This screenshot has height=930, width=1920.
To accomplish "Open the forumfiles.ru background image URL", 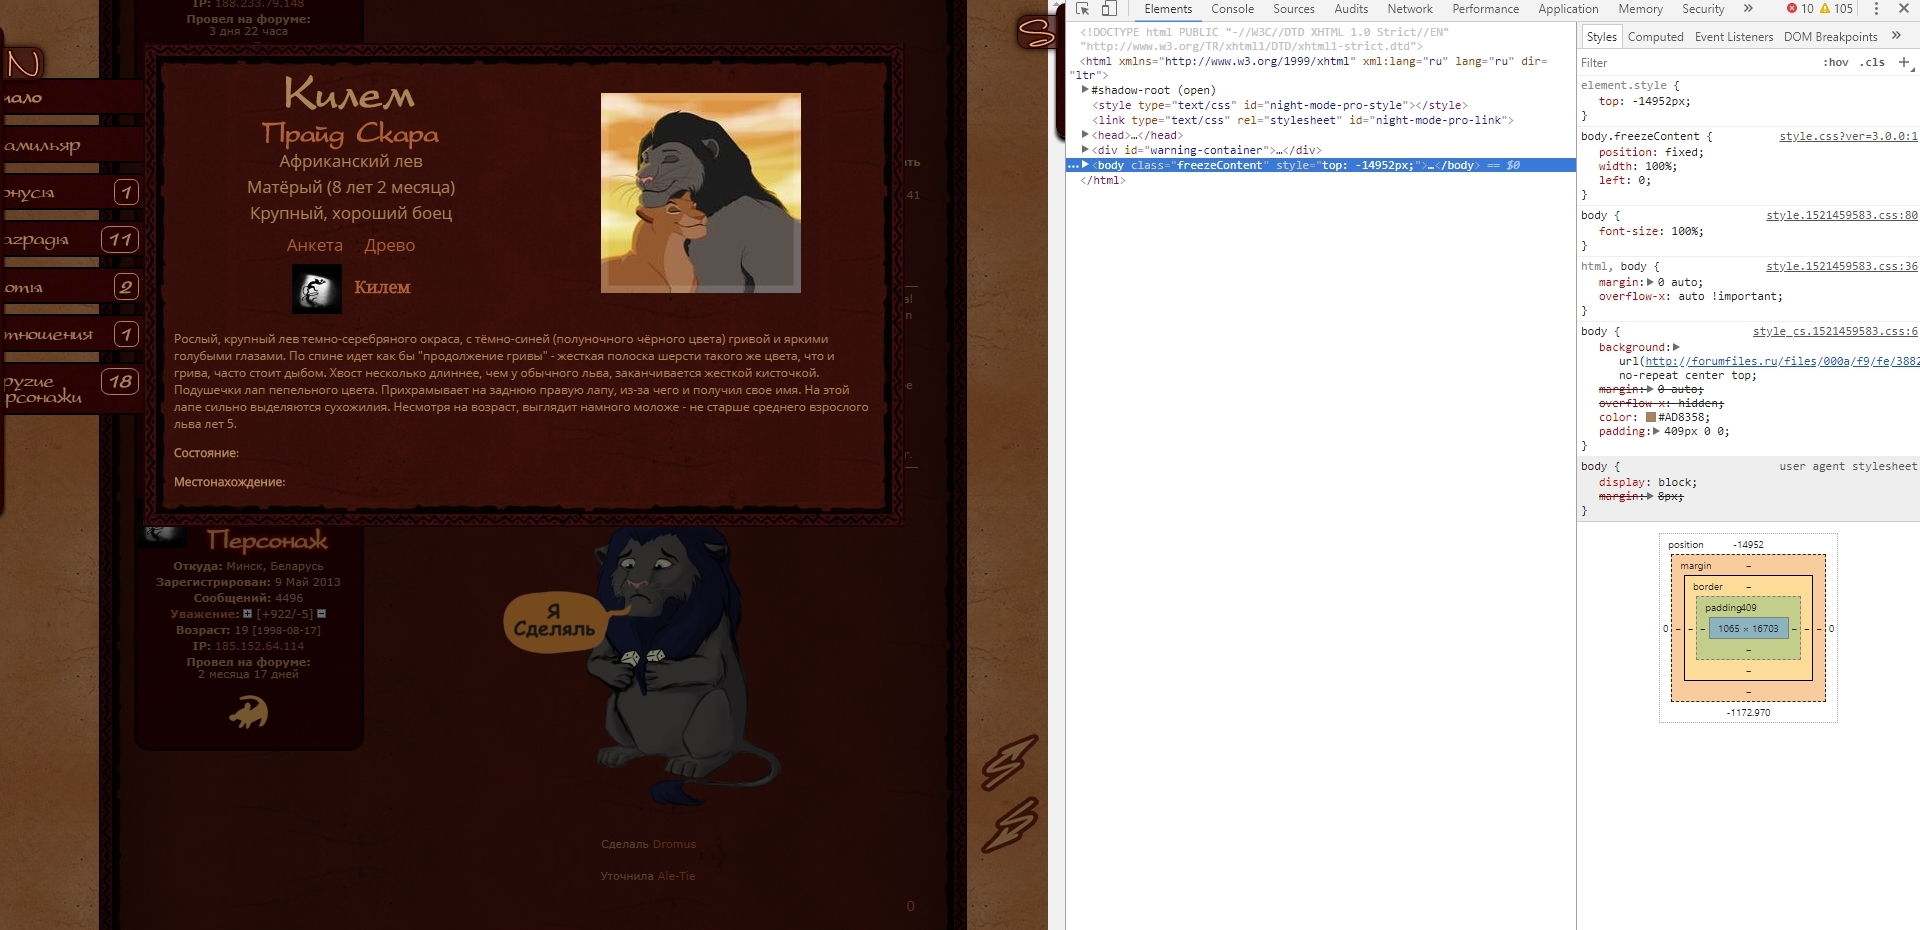I will [x=1782, y=362].
